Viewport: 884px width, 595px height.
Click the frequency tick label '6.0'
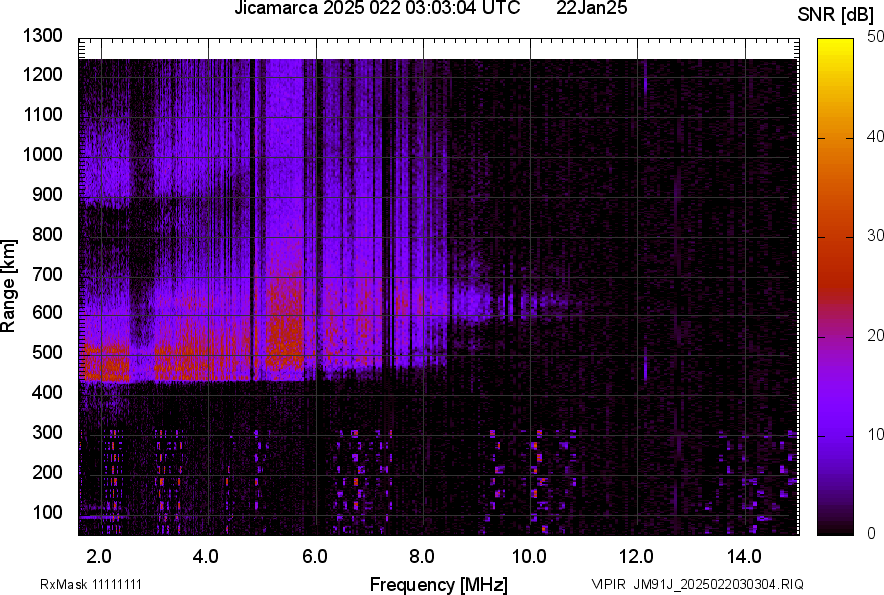click(x=314, y=557)
